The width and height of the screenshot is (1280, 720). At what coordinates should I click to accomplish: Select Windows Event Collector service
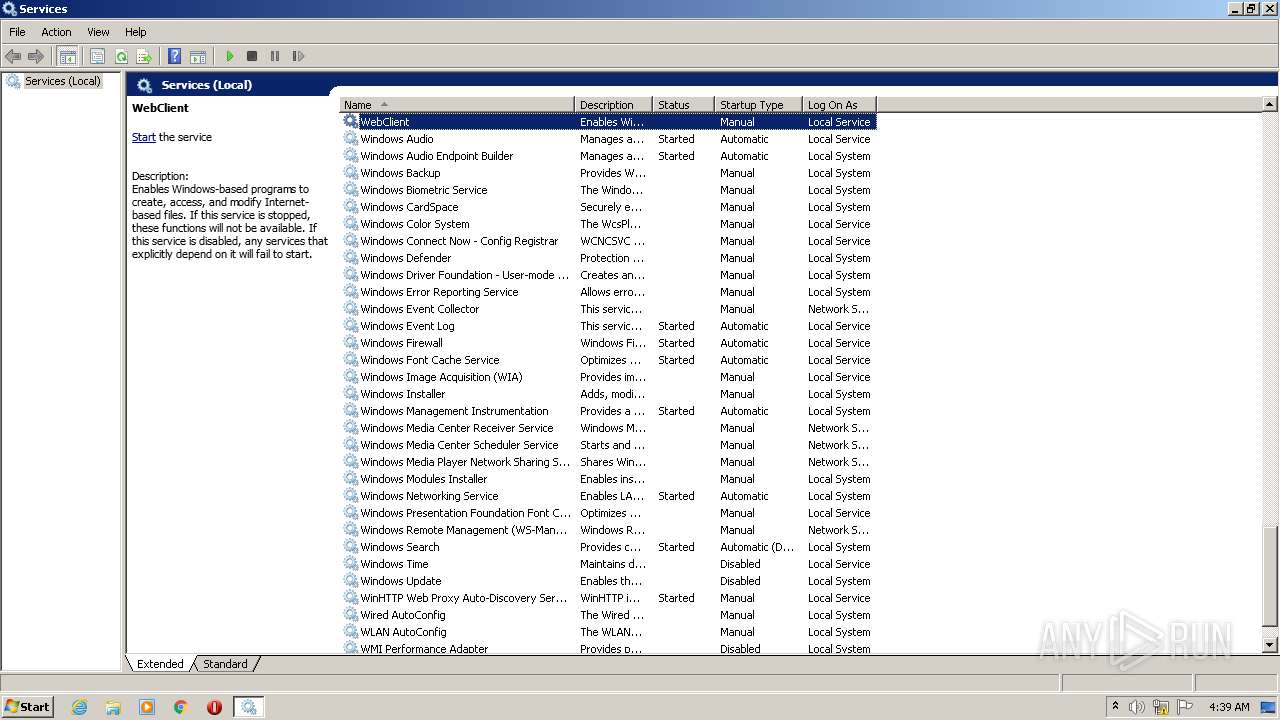(x=608, y=309)
